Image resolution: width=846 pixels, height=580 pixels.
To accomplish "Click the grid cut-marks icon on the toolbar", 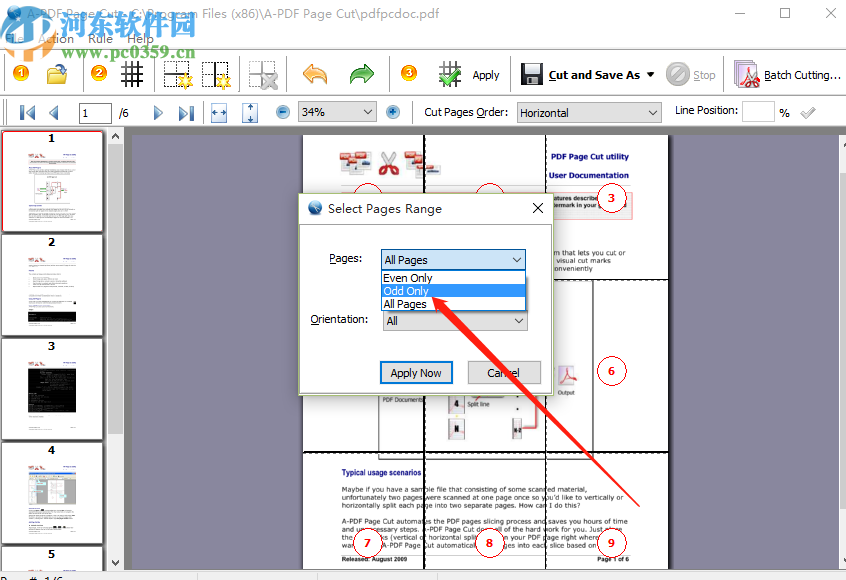I will tap(131, 74).
